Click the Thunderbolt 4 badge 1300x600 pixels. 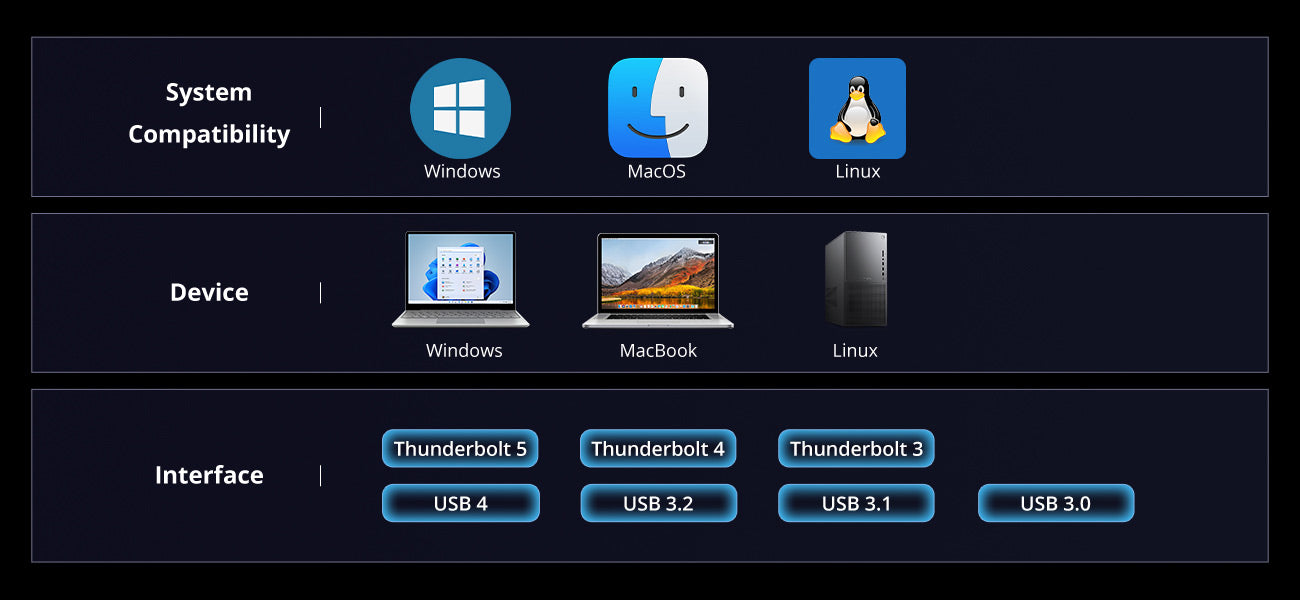(x=657, y=448)
